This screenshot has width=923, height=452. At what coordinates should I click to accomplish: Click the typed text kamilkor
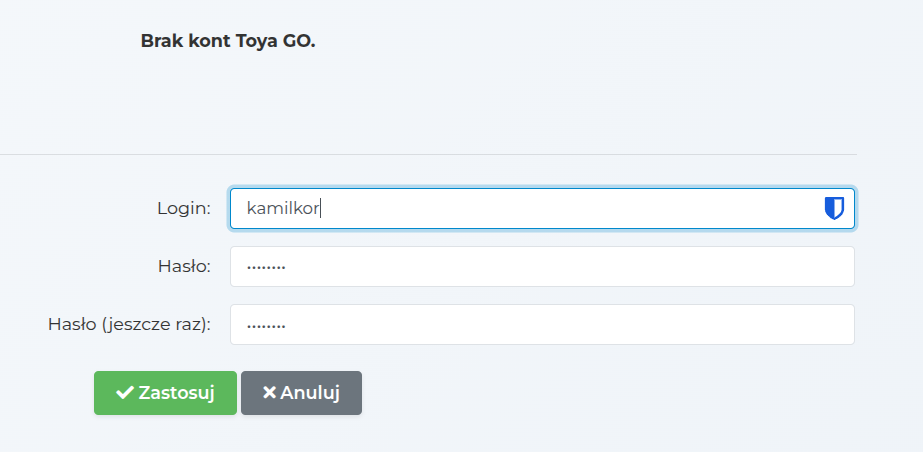282,208
